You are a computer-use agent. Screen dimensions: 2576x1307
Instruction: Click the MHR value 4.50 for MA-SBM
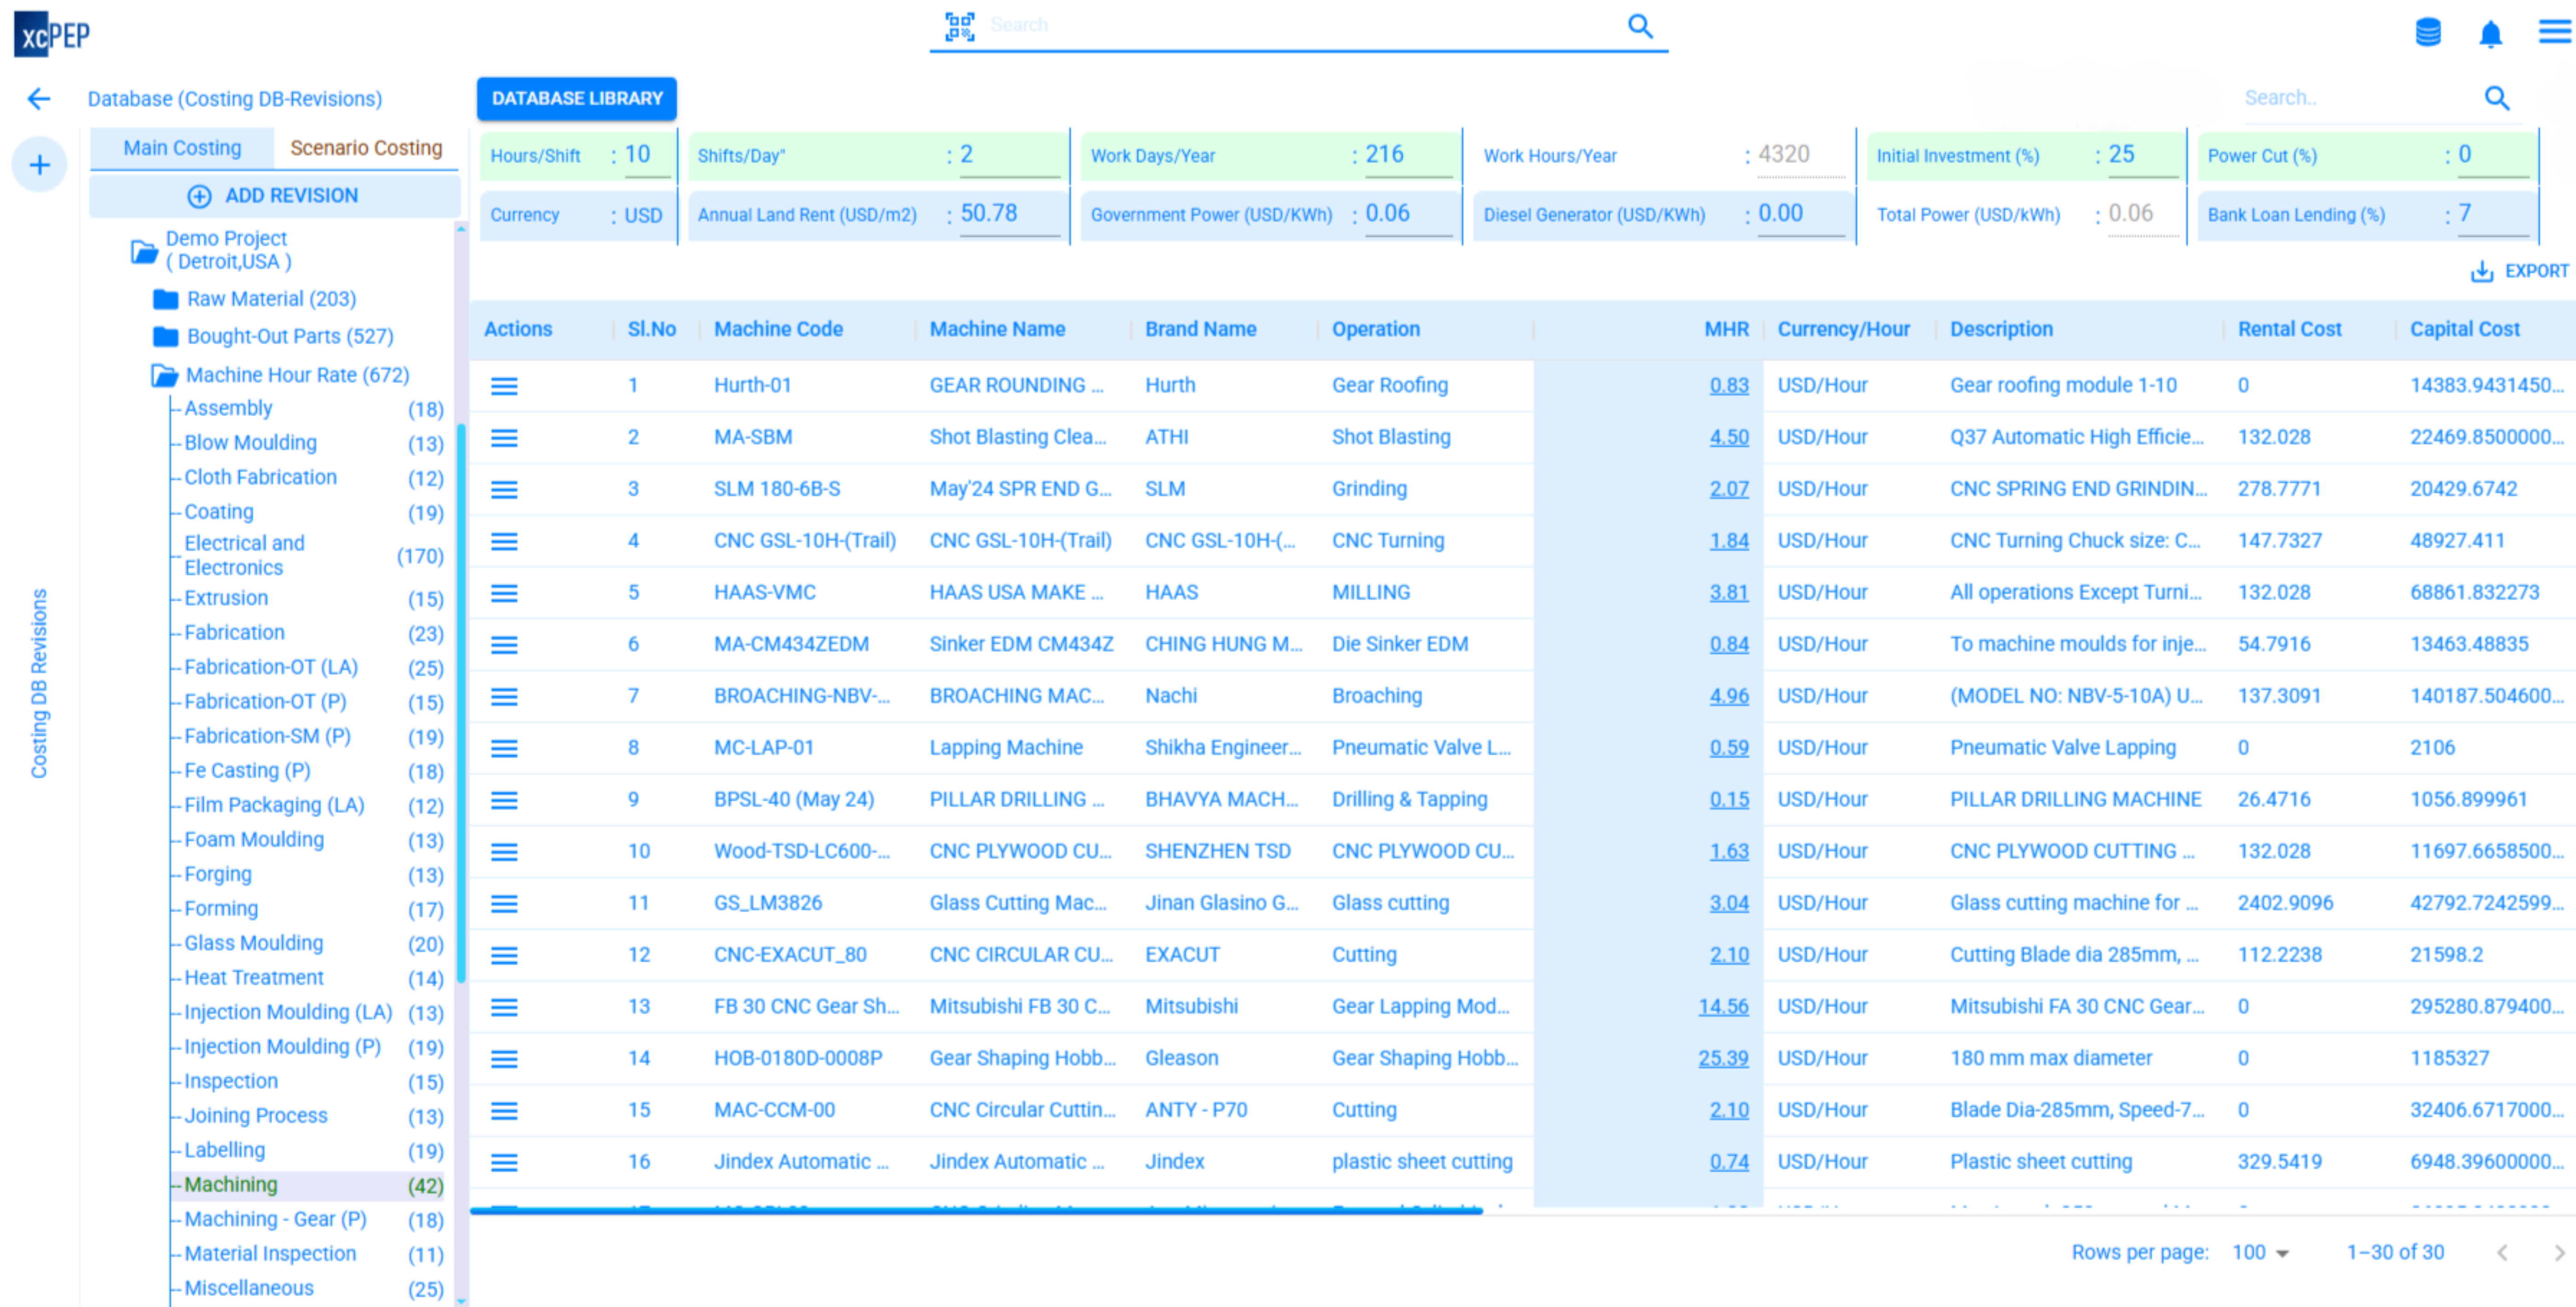(x=1728, y=437)
